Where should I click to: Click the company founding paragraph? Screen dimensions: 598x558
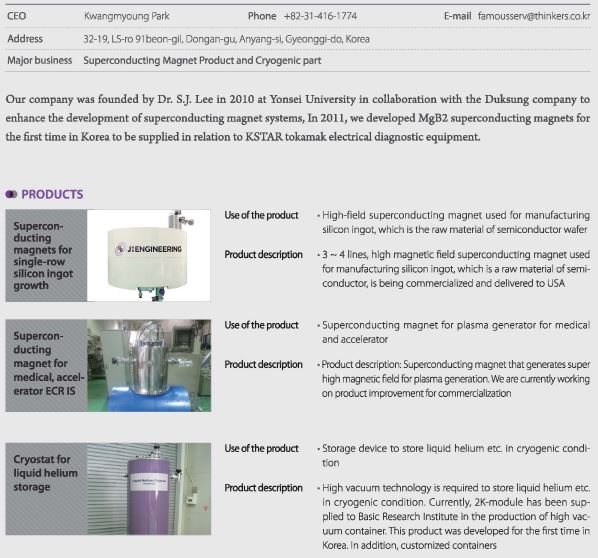297,118
